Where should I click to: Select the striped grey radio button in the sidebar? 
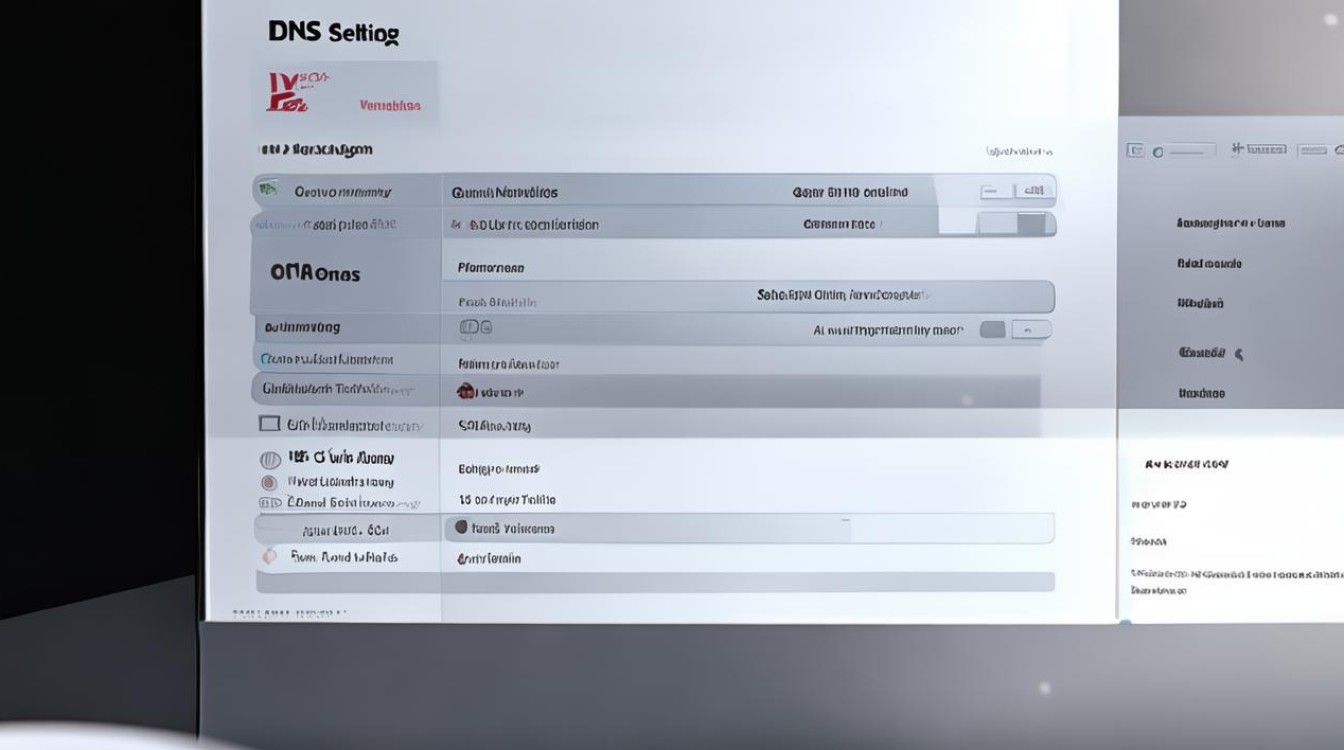tap(270, 460)
